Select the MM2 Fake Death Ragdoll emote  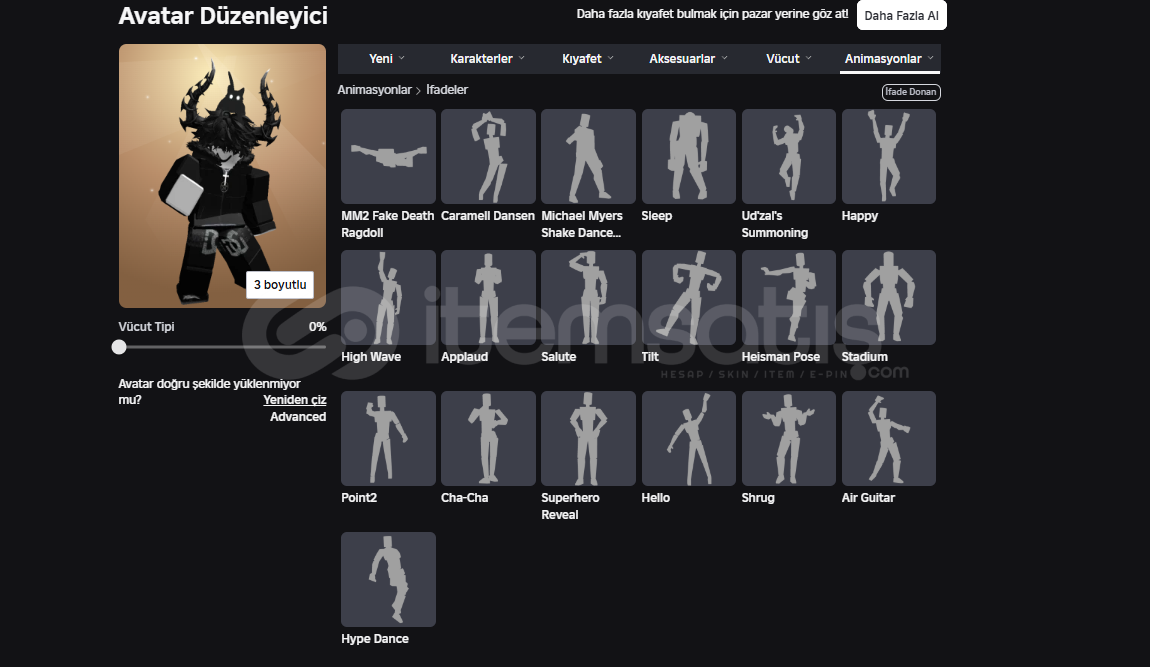coord(388,156)
